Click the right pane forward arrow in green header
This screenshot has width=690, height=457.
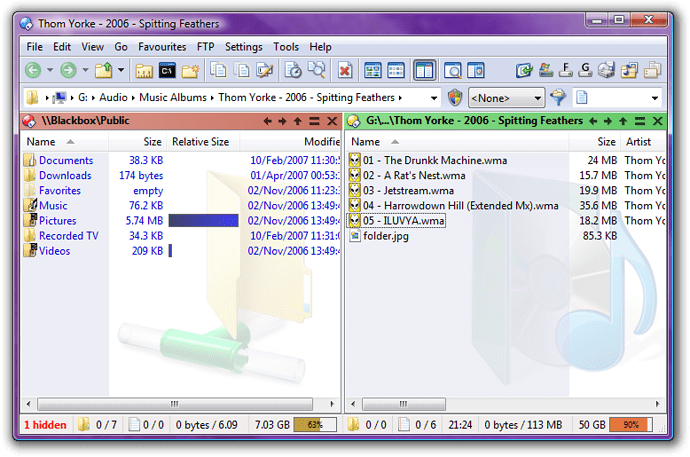(x=608, y=121)
